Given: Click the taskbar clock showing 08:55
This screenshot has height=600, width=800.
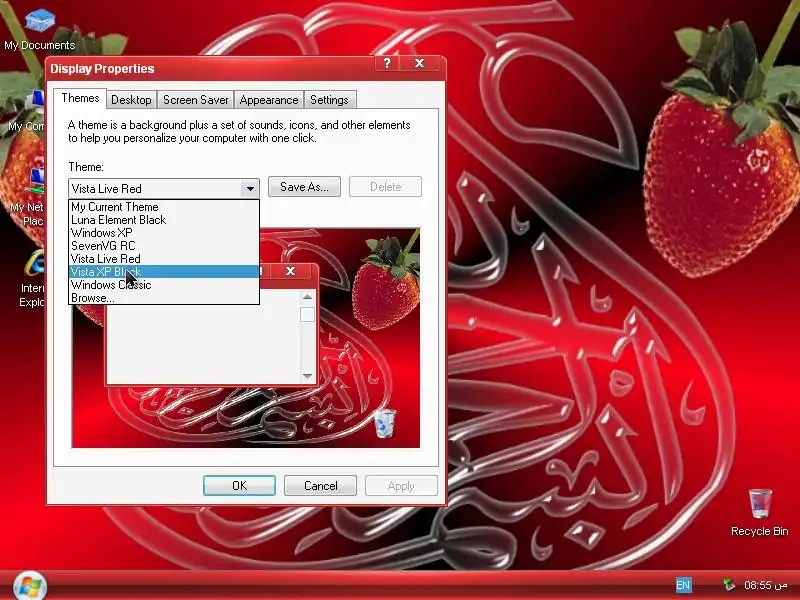Looking at the screenshot, I should click(x=766, y=585).
